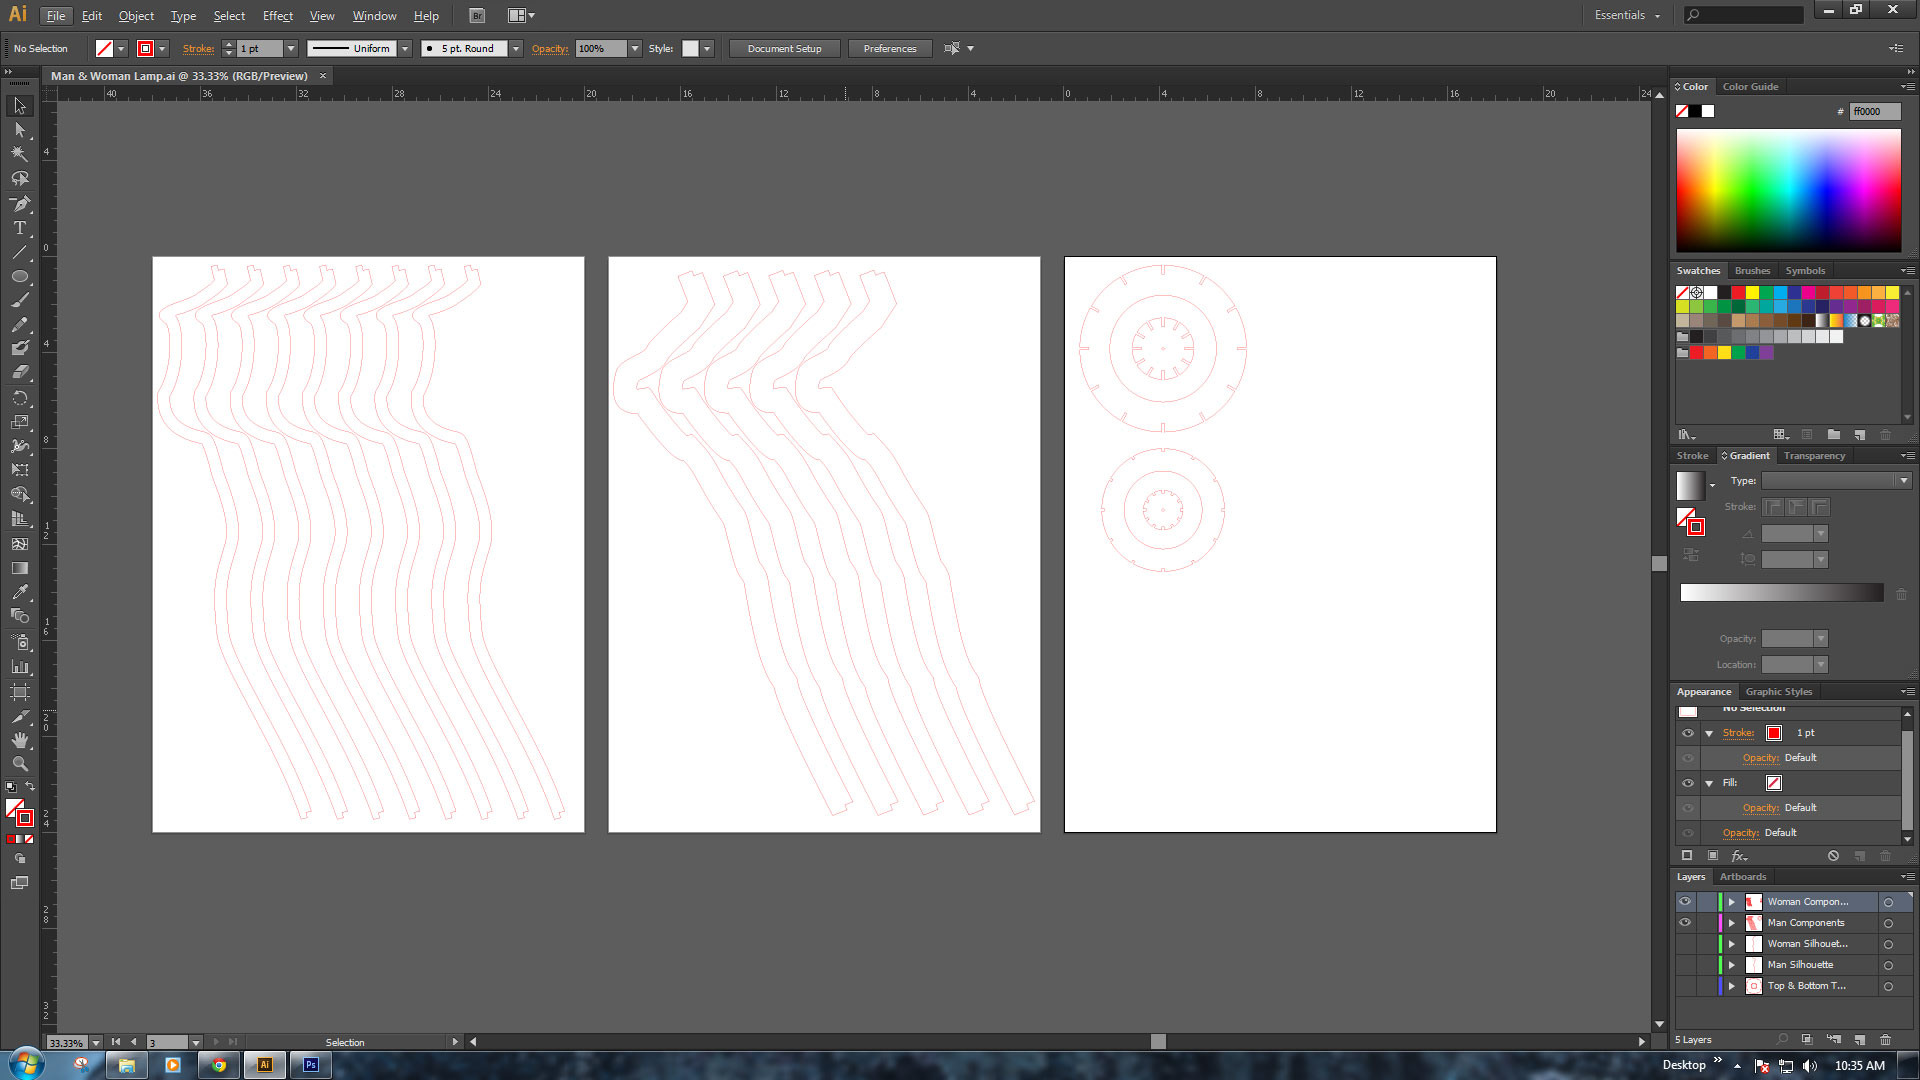1920x1080 pixels.
Task: Click Delete Selection trash in Layers panel
Action: click(x=1886, y=1040)
